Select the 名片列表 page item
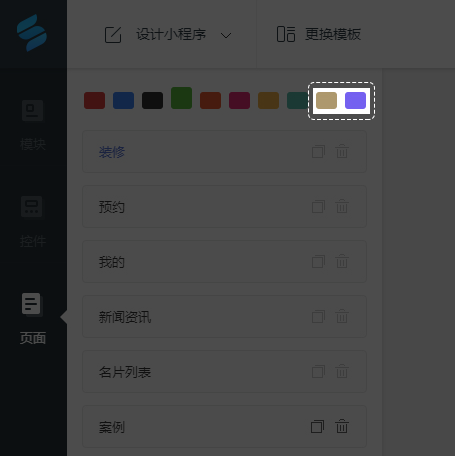Screen dimensions: 455x456 tap(224, 372)
